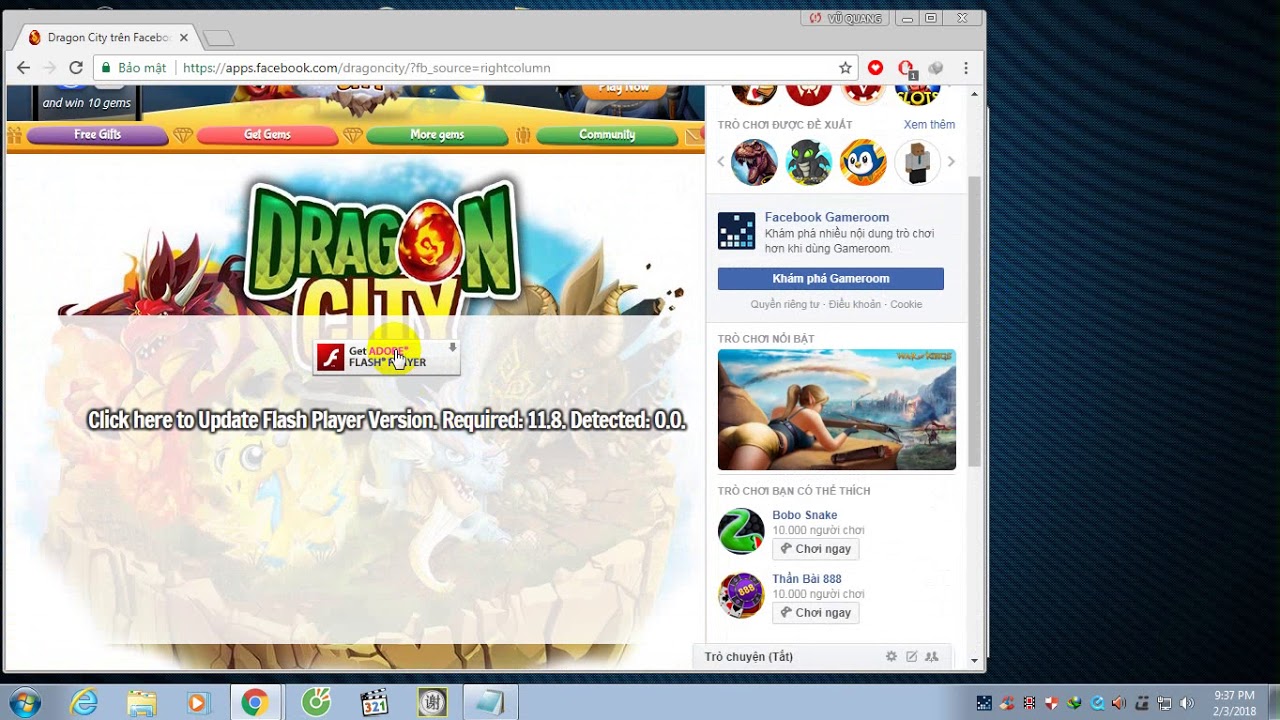Open Quyền riêng tư link
1280x720 pixels.
[785, 304]
